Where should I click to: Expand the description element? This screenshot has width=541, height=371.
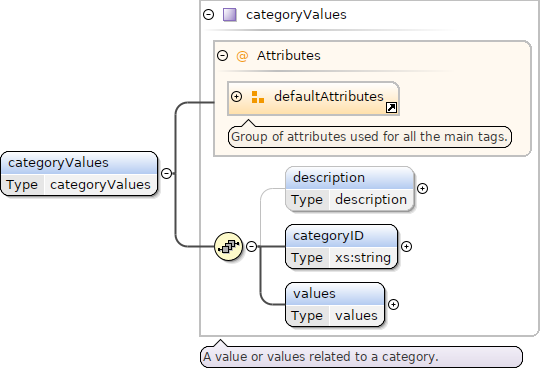422,188
